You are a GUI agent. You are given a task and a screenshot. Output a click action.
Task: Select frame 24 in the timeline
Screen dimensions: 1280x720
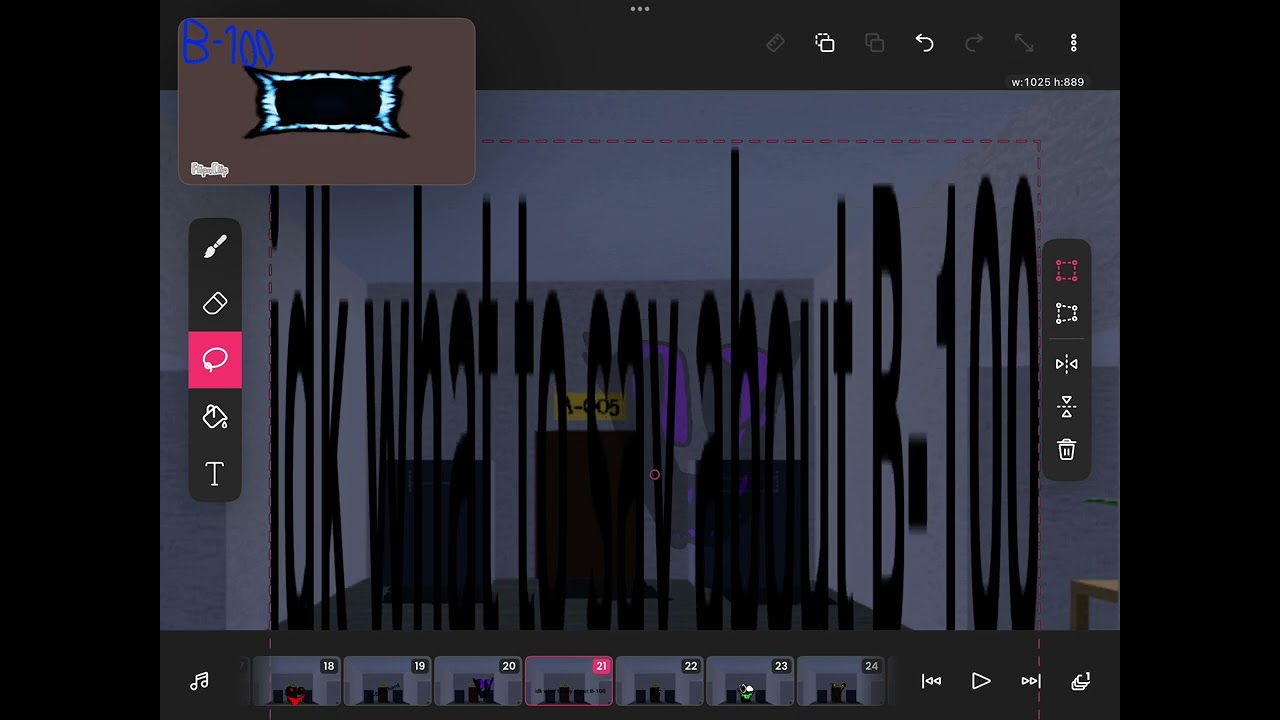[840, 681]
